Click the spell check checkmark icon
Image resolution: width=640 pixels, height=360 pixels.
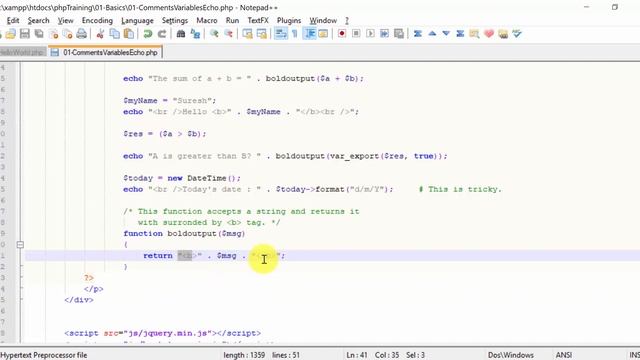click(x=517, y=34)
